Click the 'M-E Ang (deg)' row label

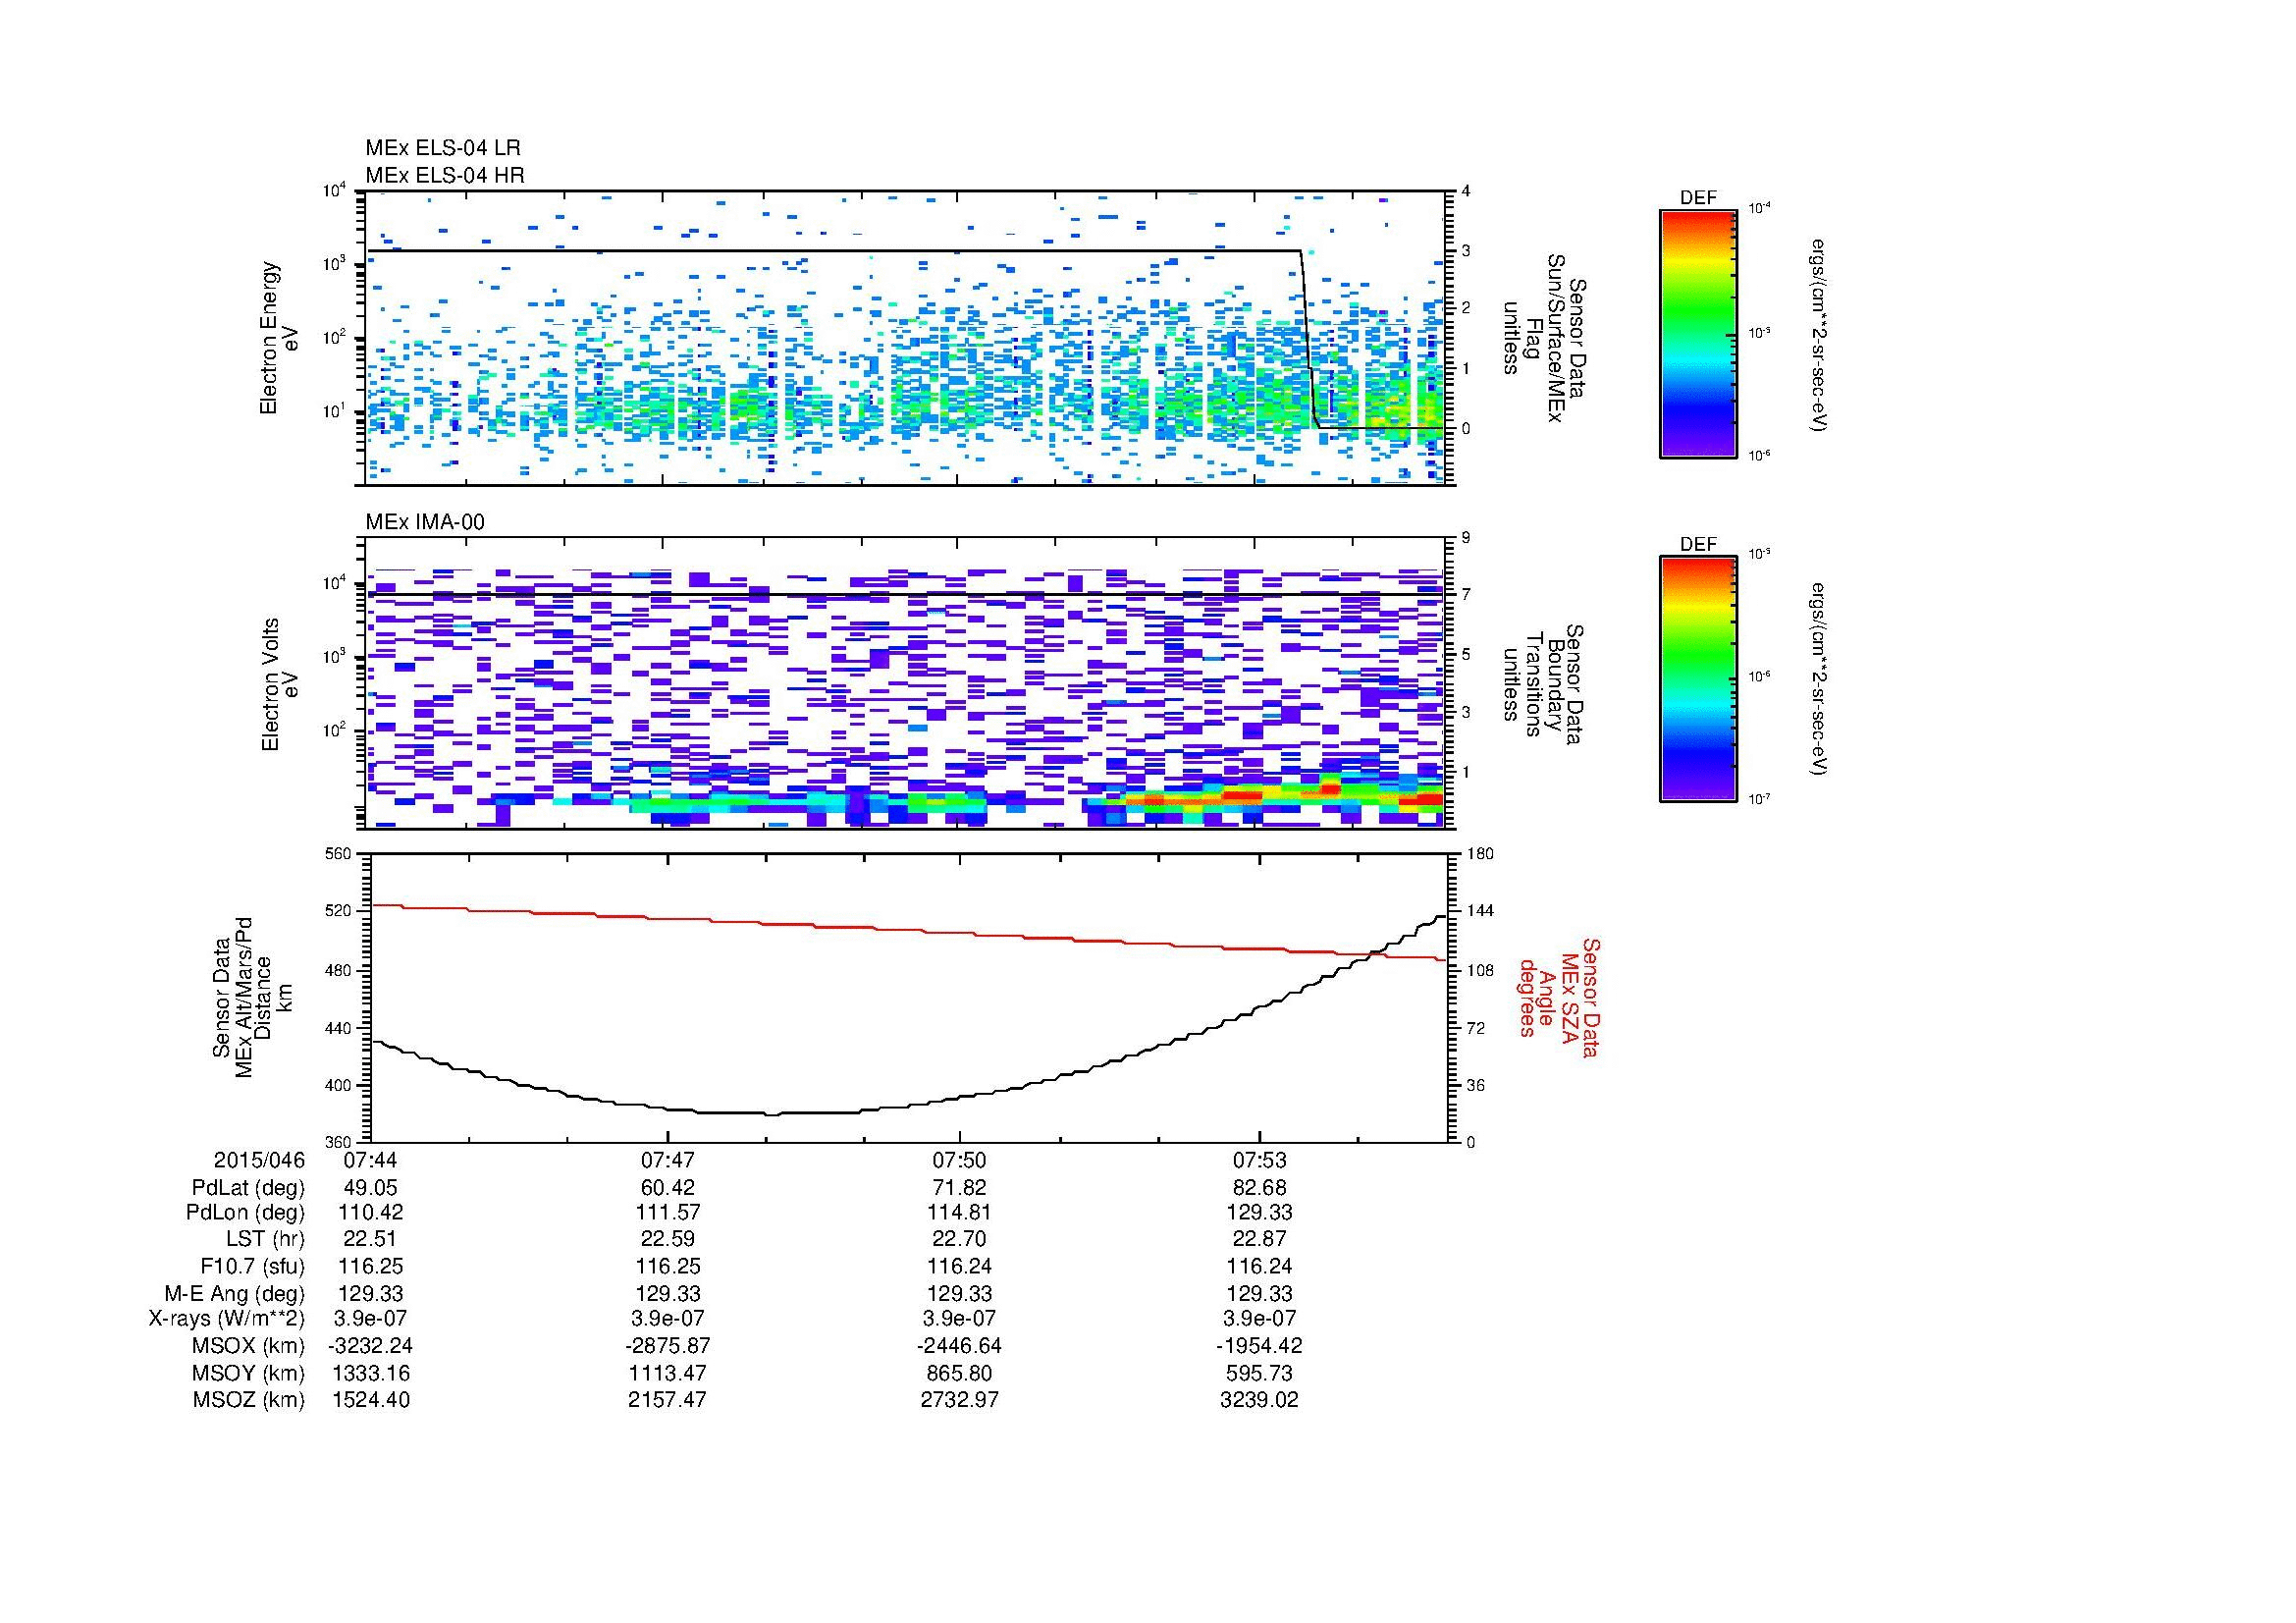tap(234, 1293)
